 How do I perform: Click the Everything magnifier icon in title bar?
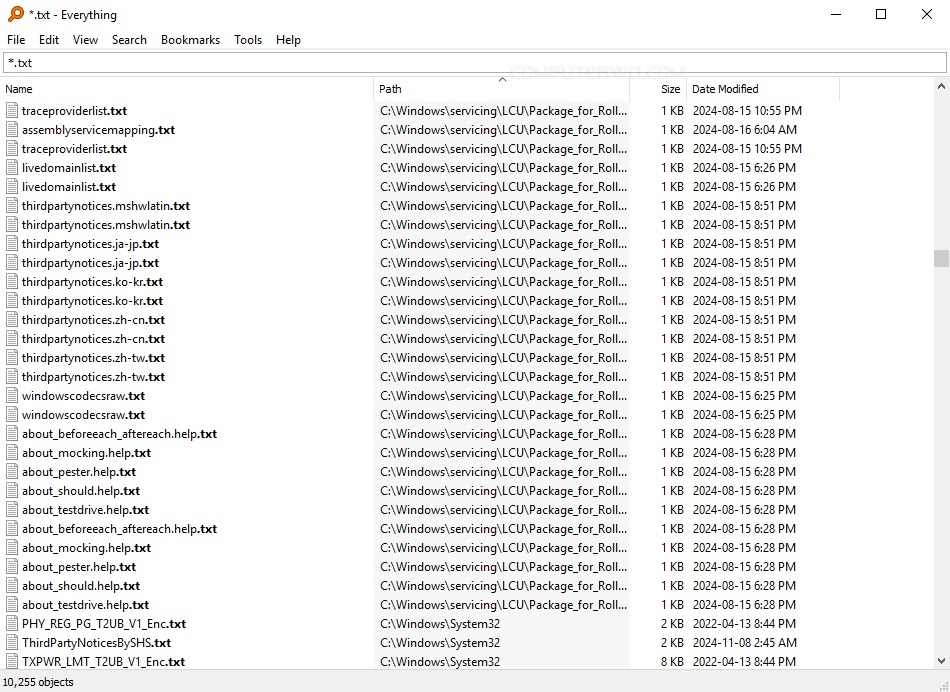coord(16,14)
